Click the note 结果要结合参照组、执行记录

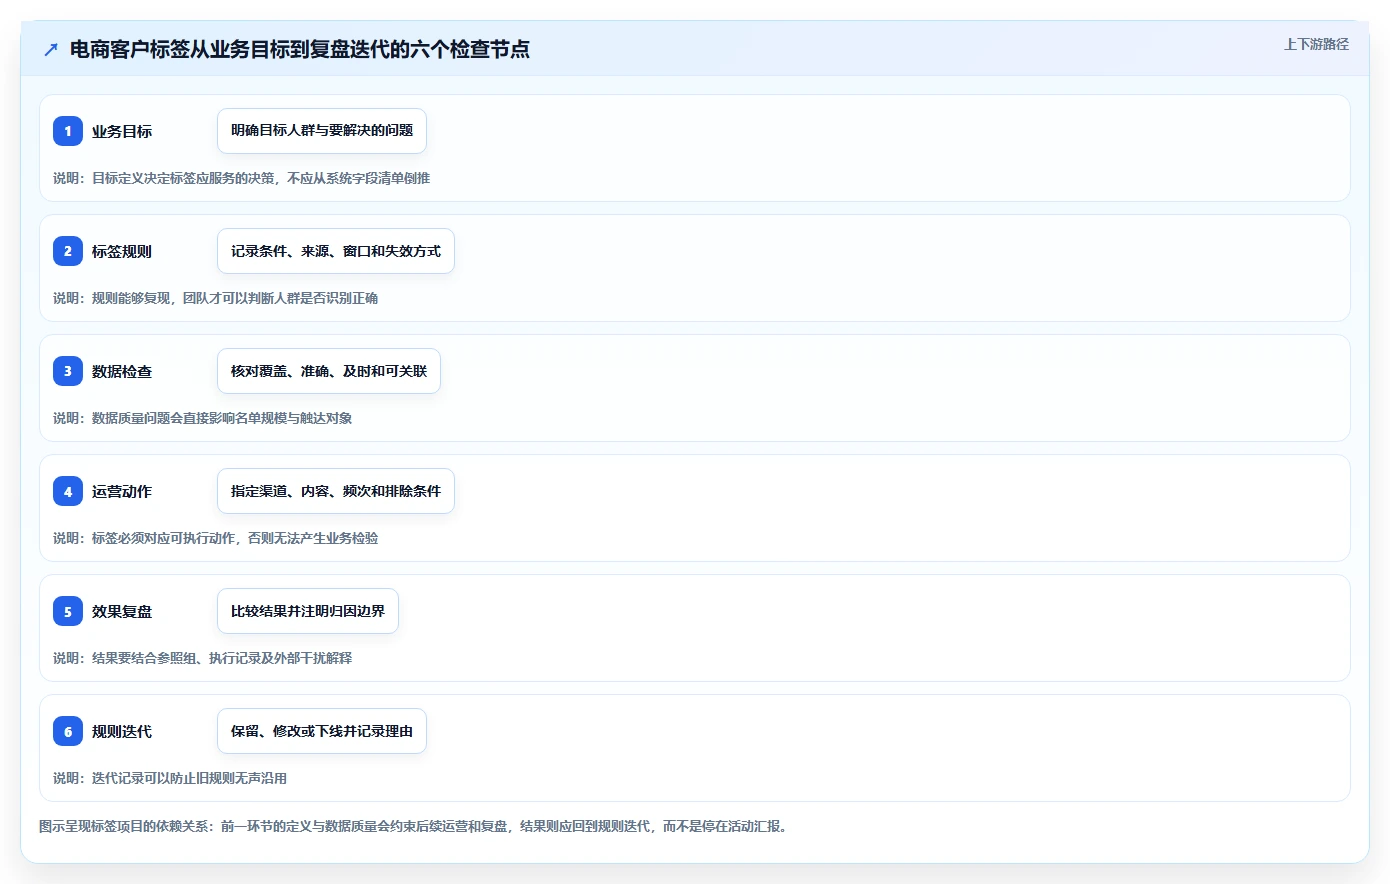pyautogui.click(x=202, y=658)
